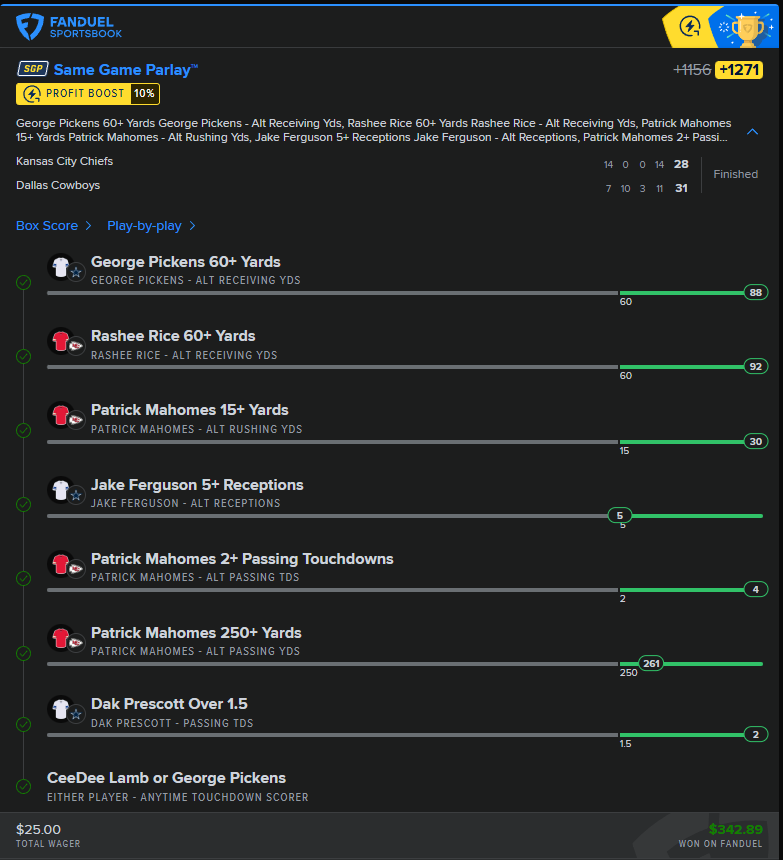783x860 pixels.
Task: Click the 15 threshold label under Mahomes rushing
Action: (624, 451)
